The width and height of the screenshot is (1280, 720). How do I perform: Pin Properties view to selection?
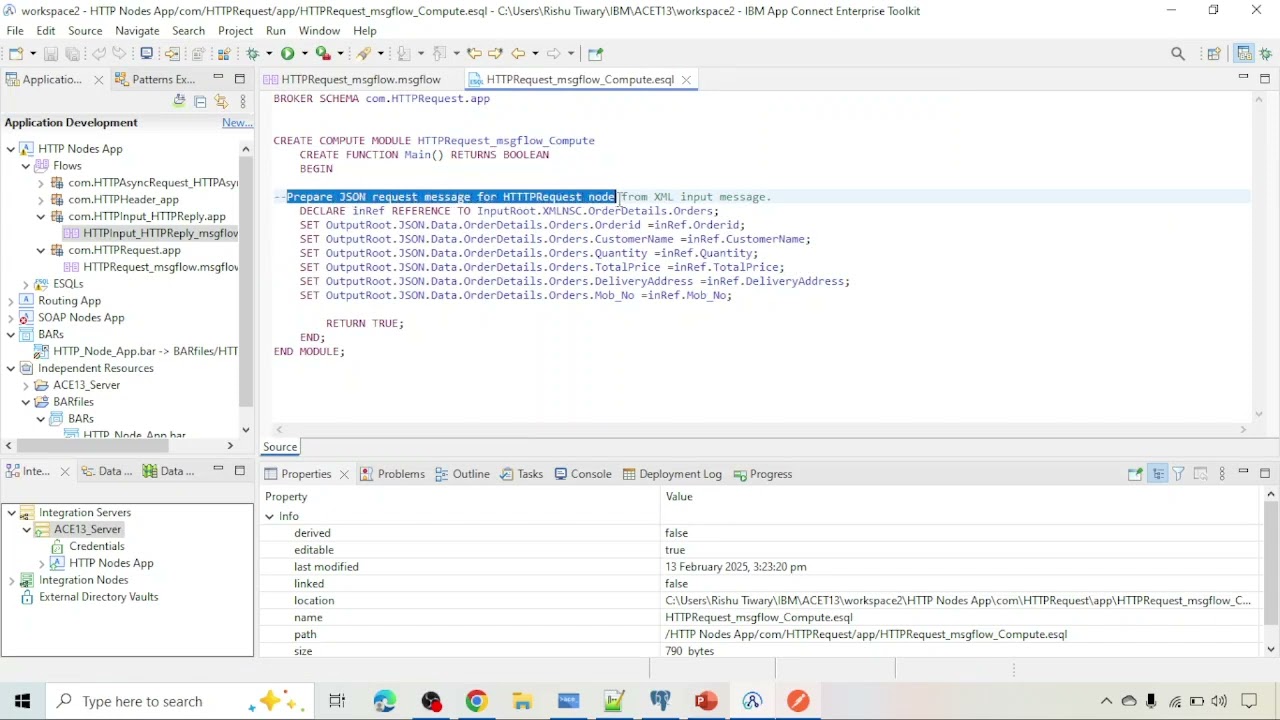pyautogui.click(x=1135, y=474)
